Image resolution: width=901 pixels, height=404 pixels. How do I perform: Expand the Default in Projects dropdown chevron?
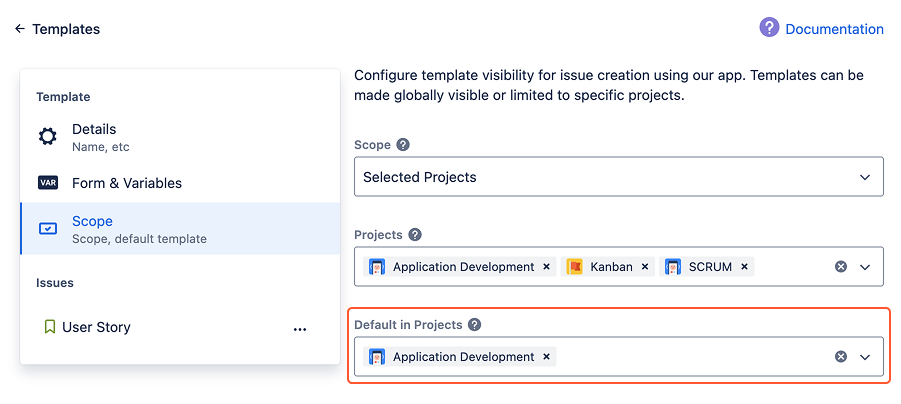click(x=865, y=357)
